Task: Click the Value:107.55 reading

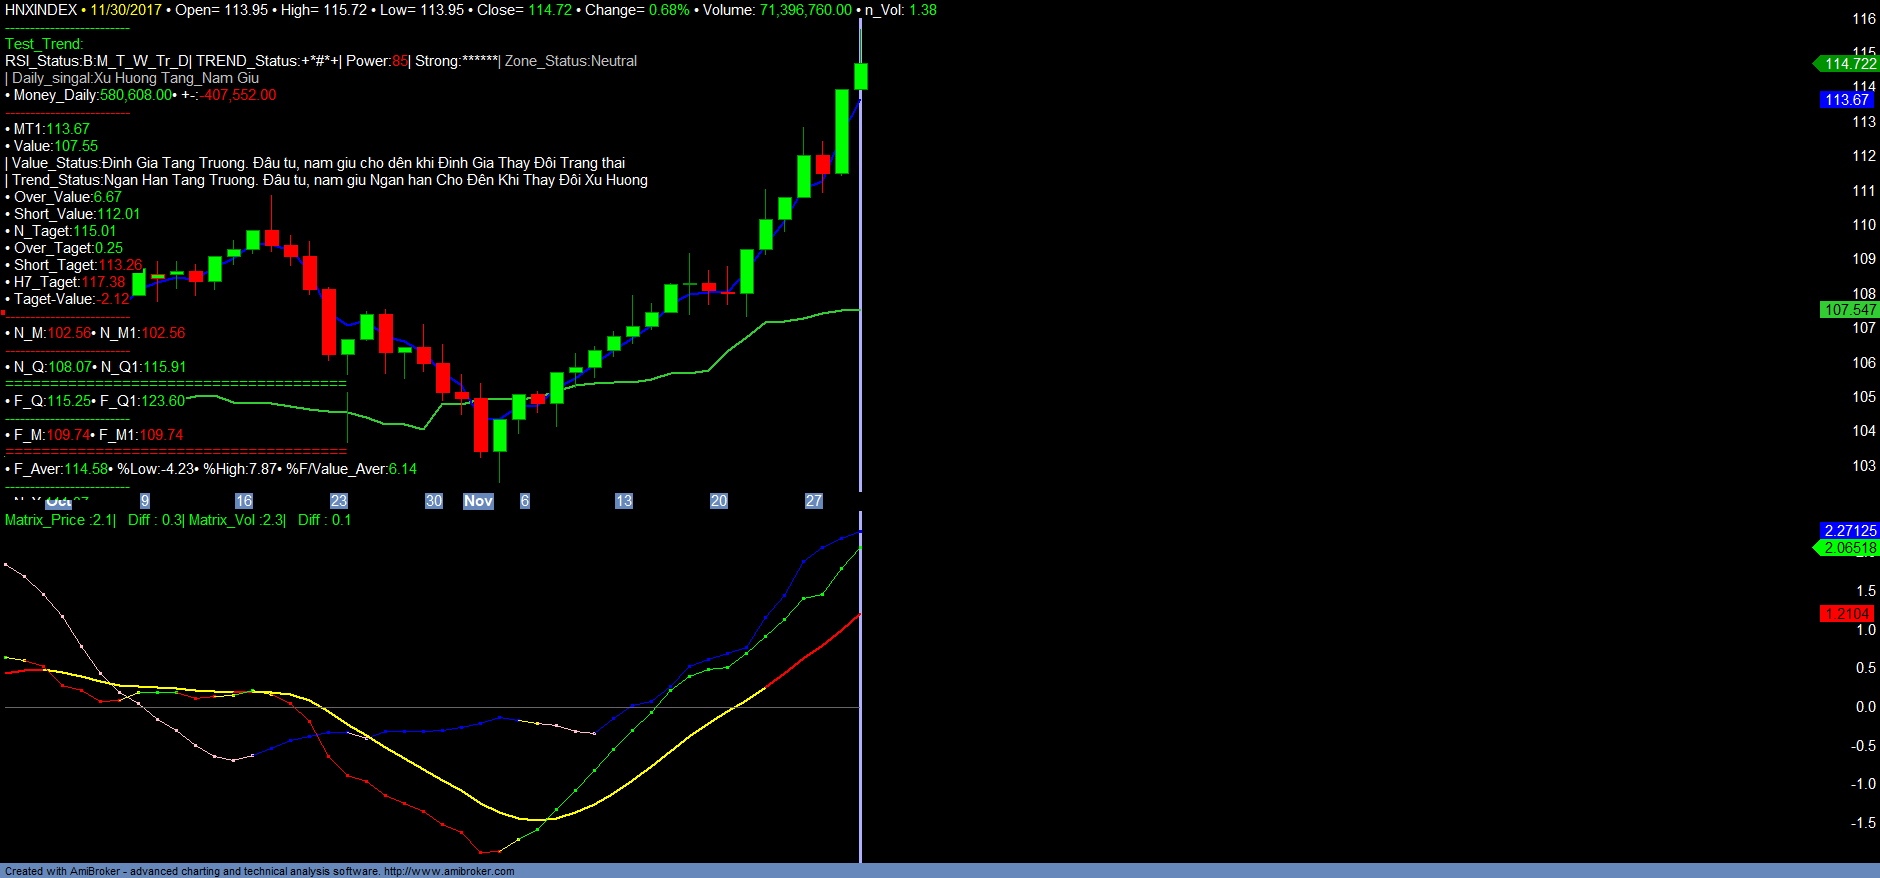Action: click(56, 146)
